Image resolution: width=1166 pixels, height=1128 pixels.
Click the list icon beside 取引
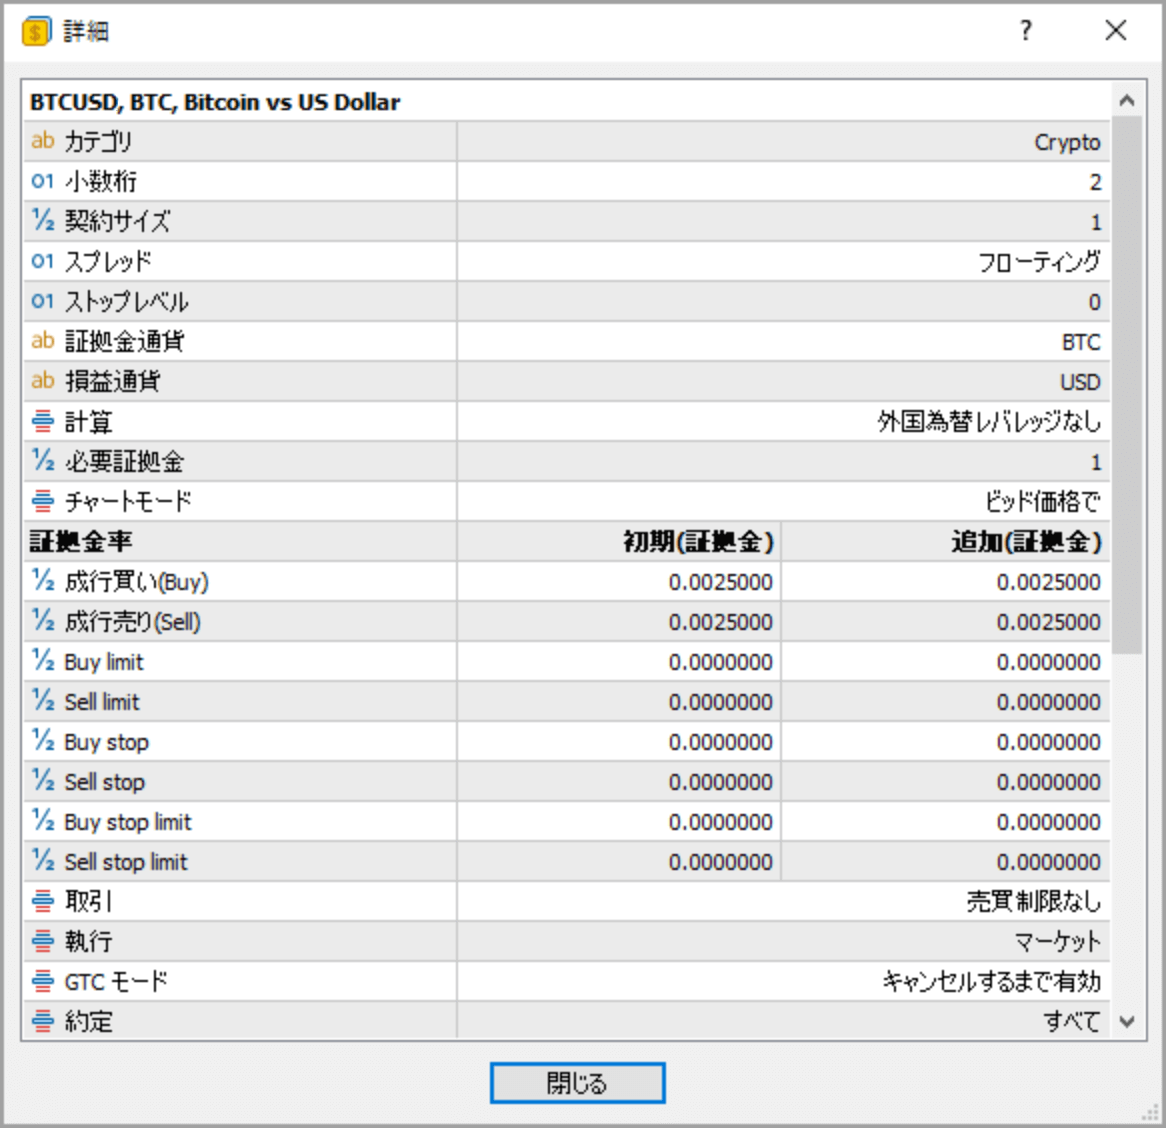click(42, 901)
